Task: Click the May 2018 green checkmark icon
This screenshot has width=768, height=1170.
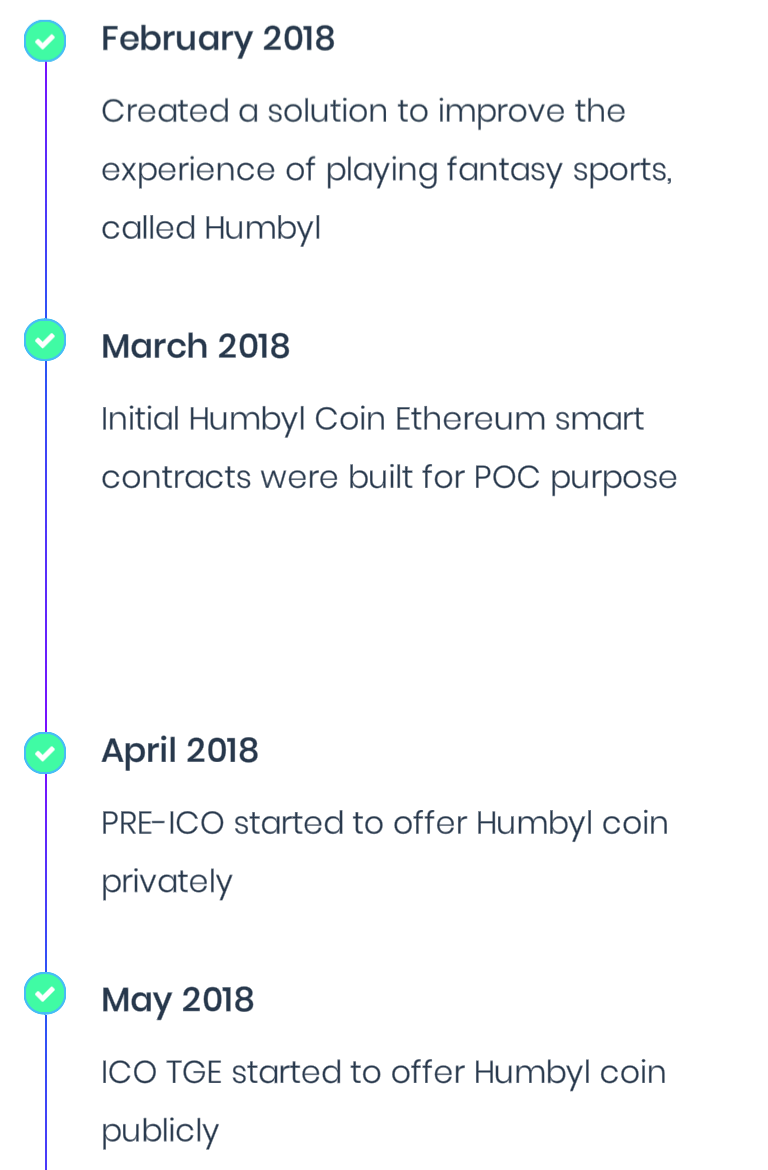Action: [x=45, y=994]
